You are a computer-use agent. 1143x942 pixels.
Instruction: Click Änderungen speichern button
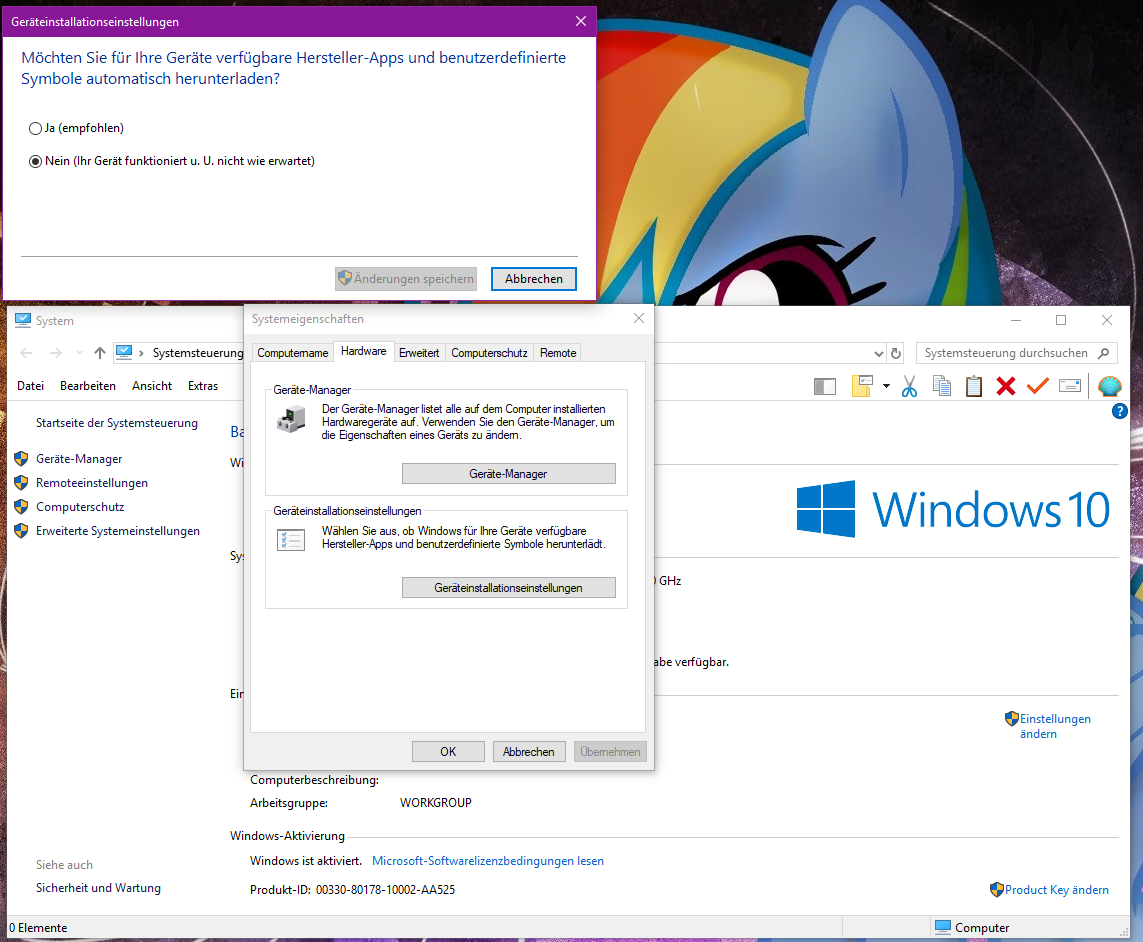point(406,279)
